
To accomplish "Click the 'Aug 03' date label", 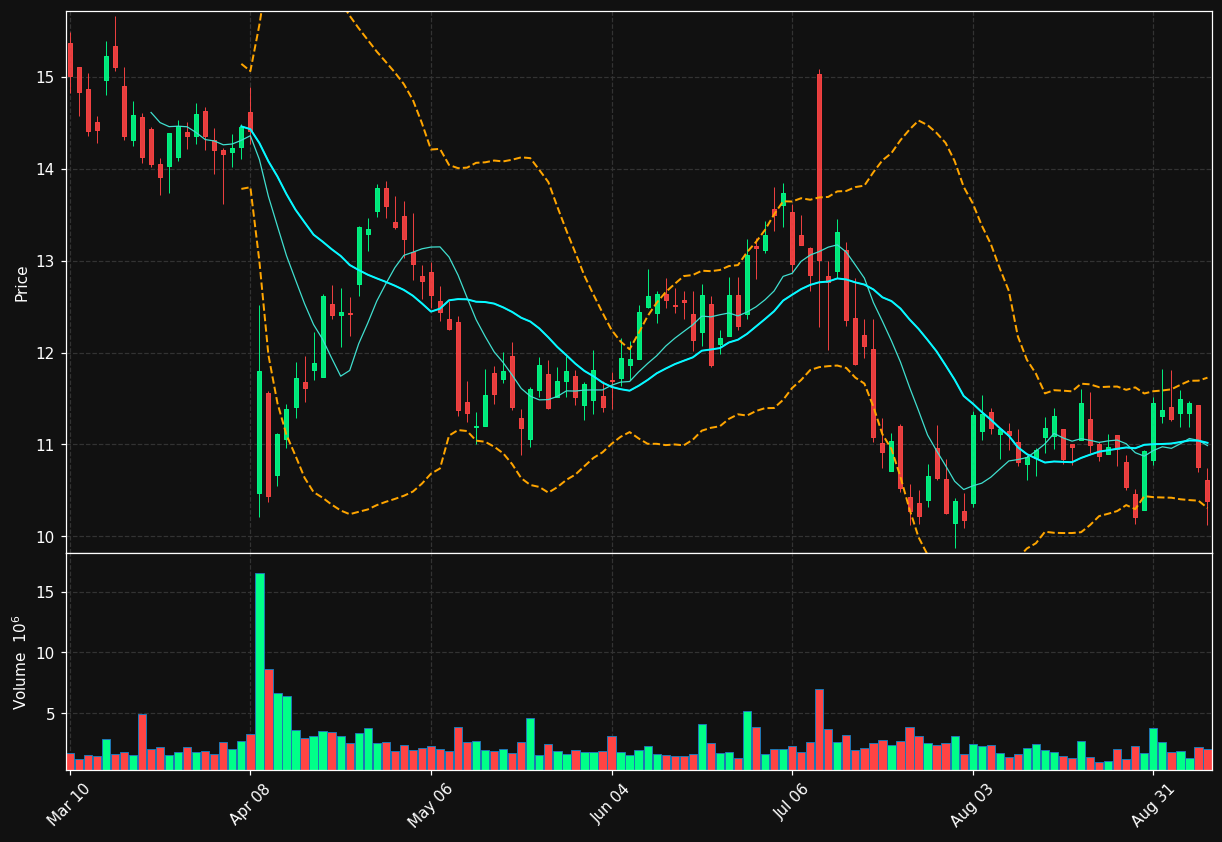I will pyautogui.click(x=972, y=804).
